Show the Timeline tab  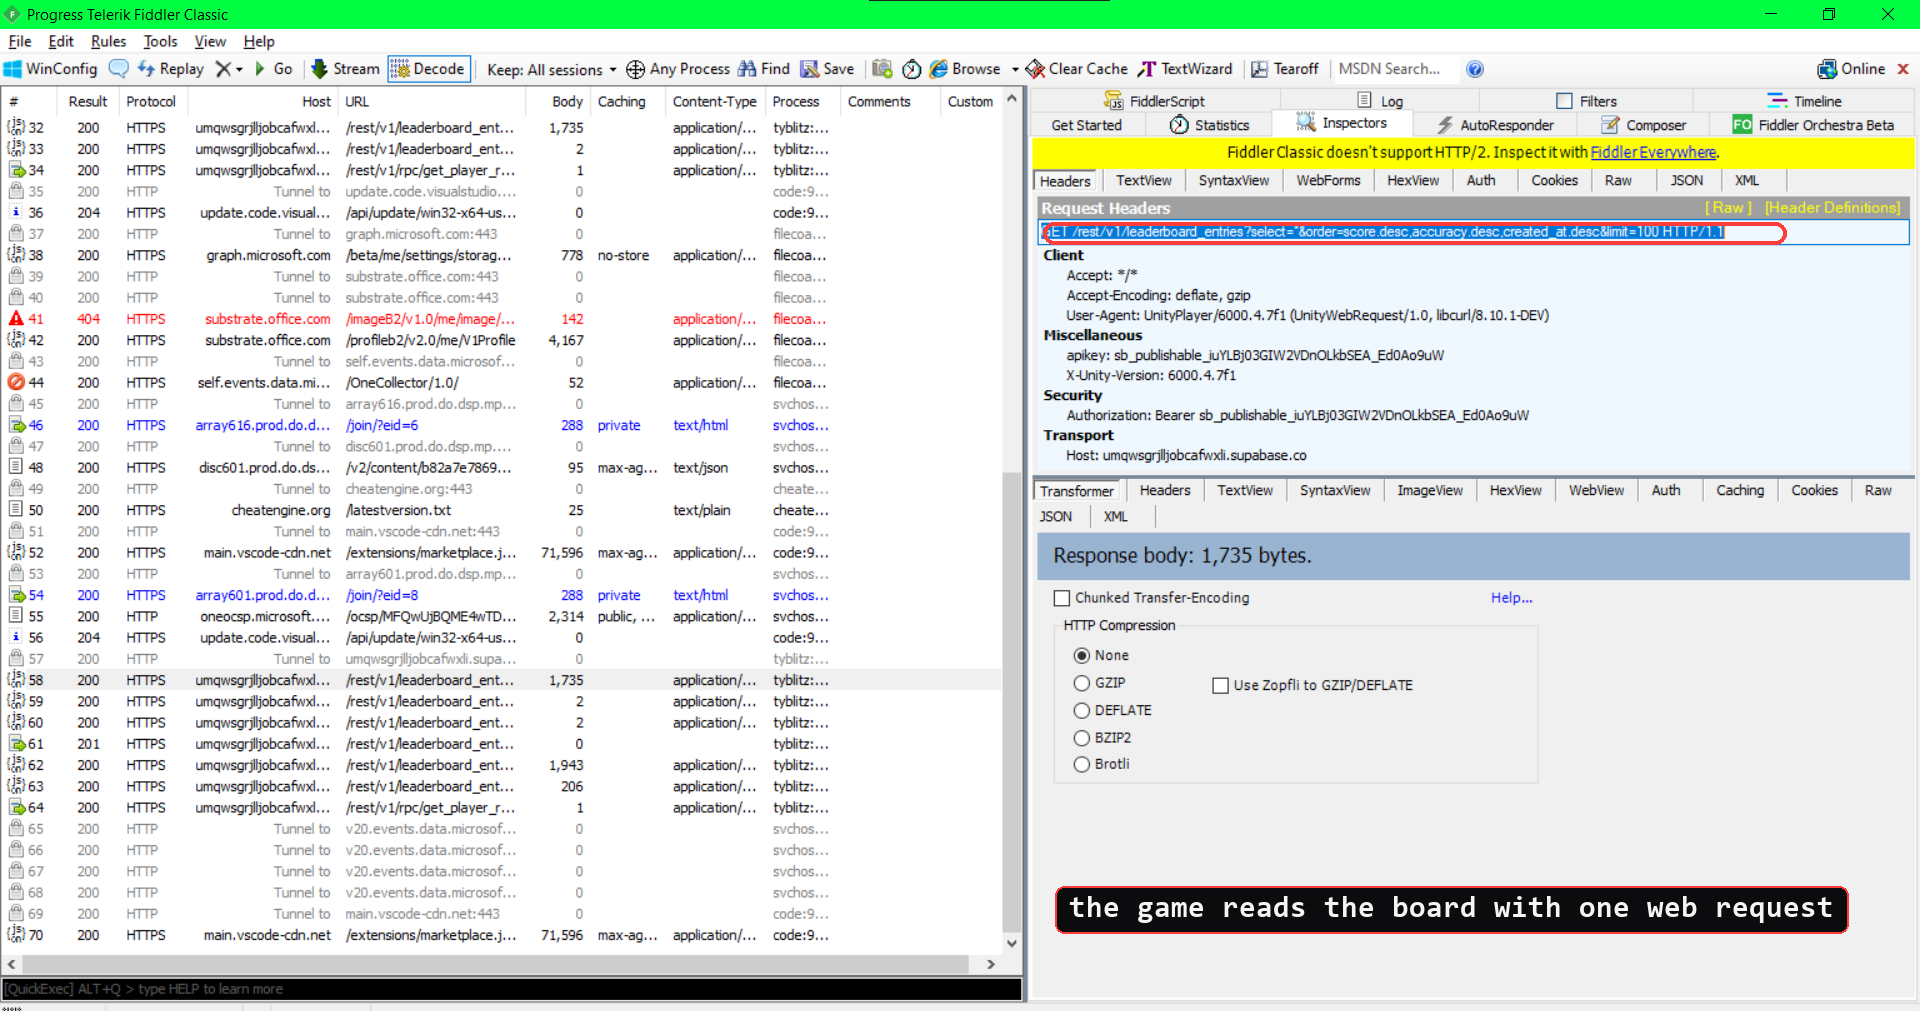point(1804,101)
